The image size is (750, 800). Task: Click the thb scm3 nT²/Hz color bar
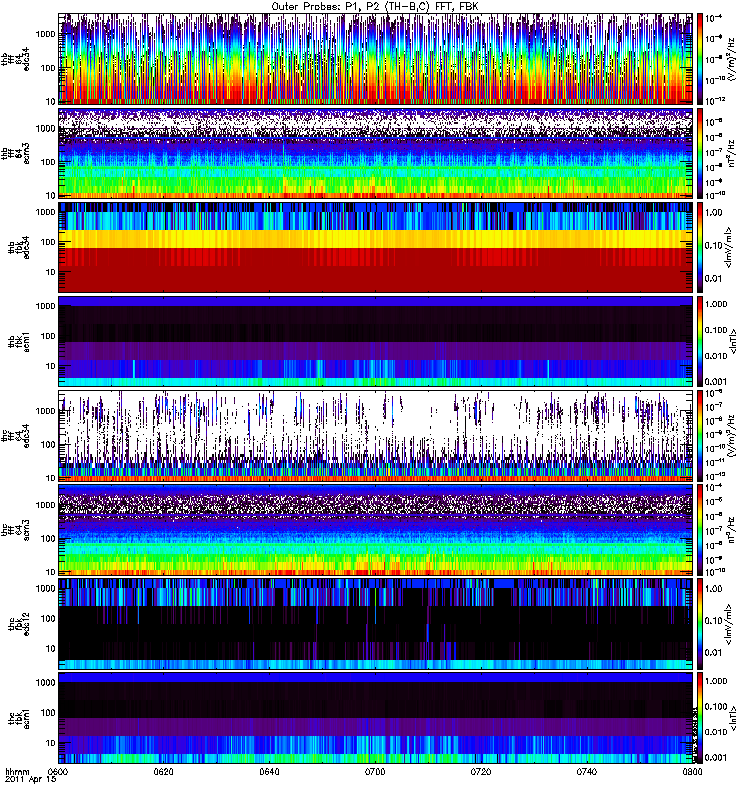coord(700,153)
